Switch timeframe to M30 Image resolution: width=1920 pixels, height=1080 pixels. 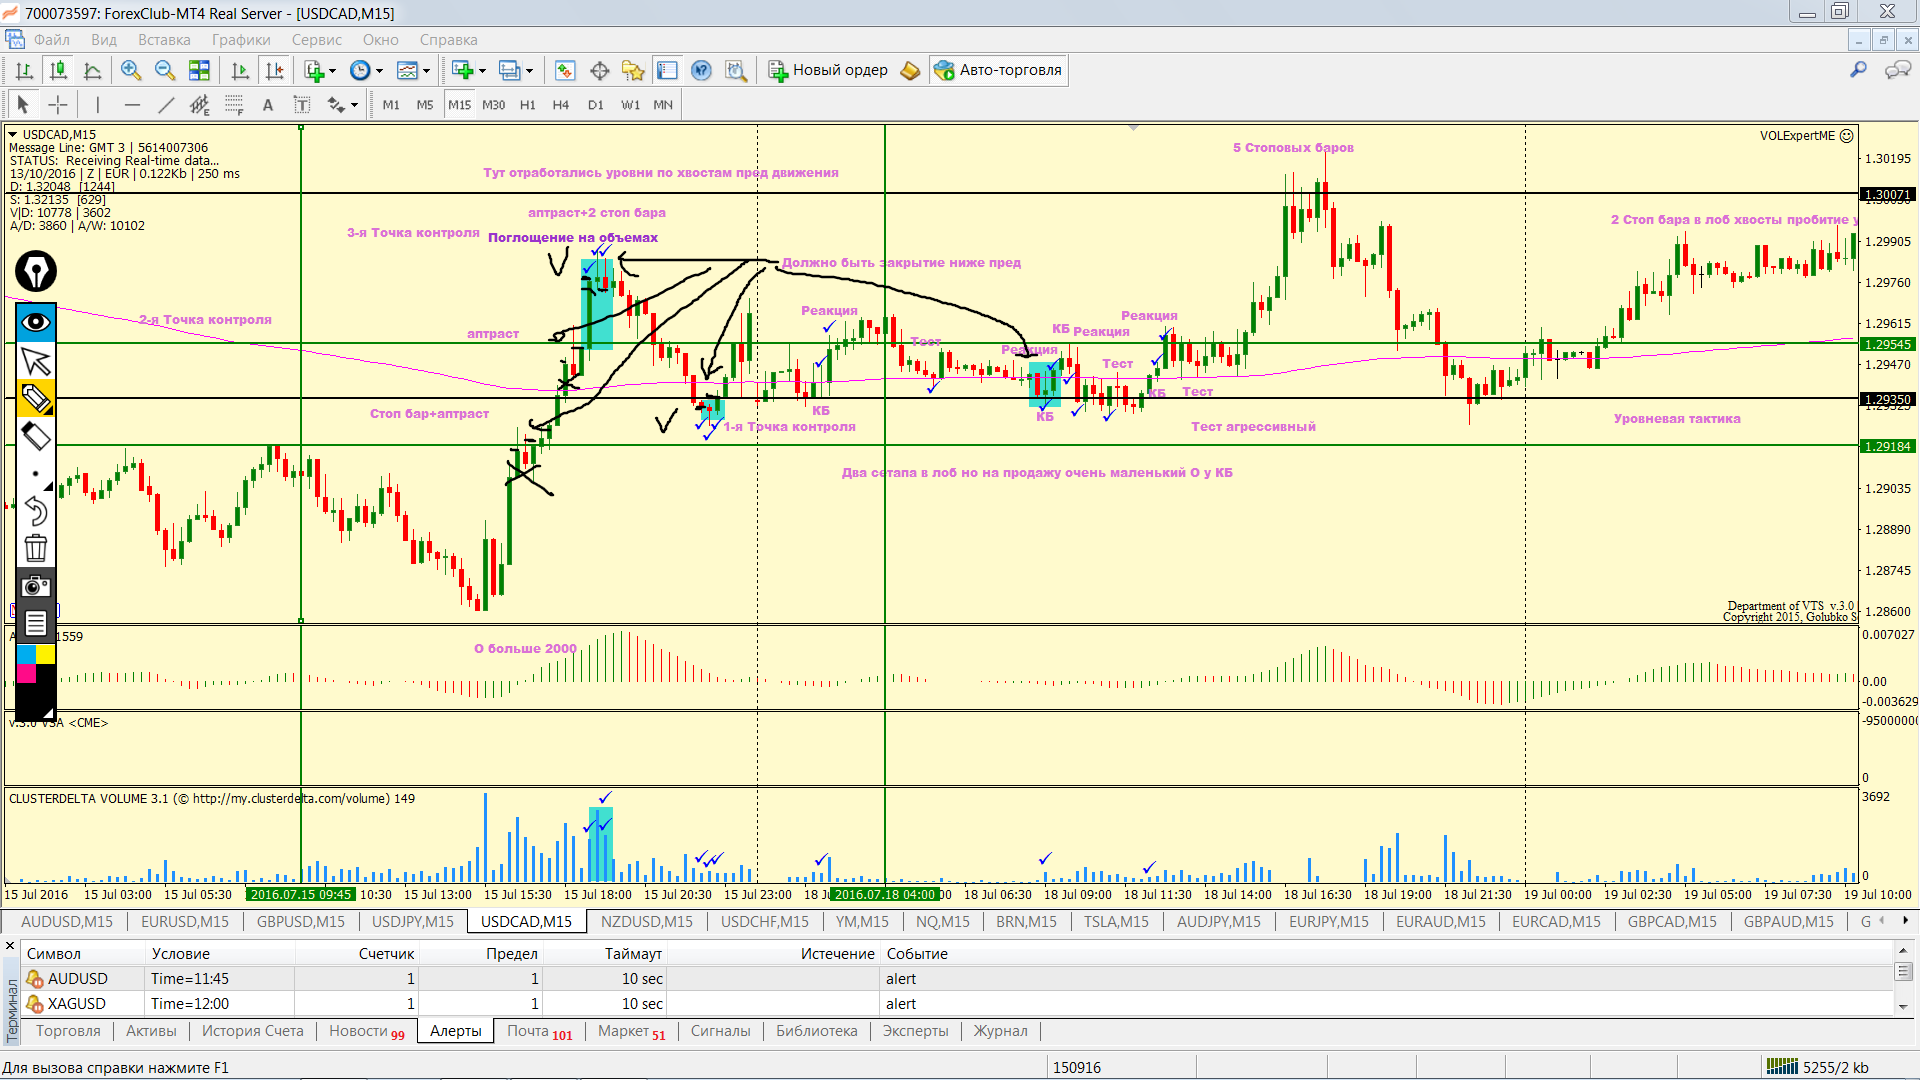tap(493, 104)
